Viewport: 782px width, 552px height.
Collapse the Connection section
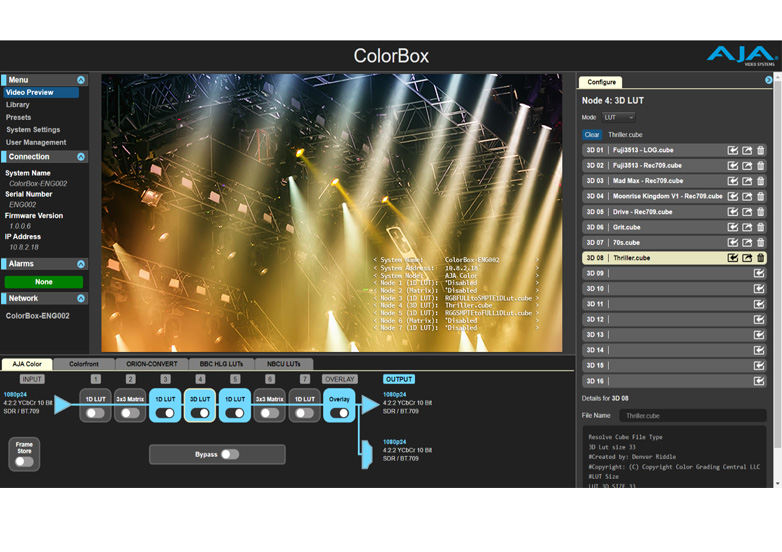(81, 157)
